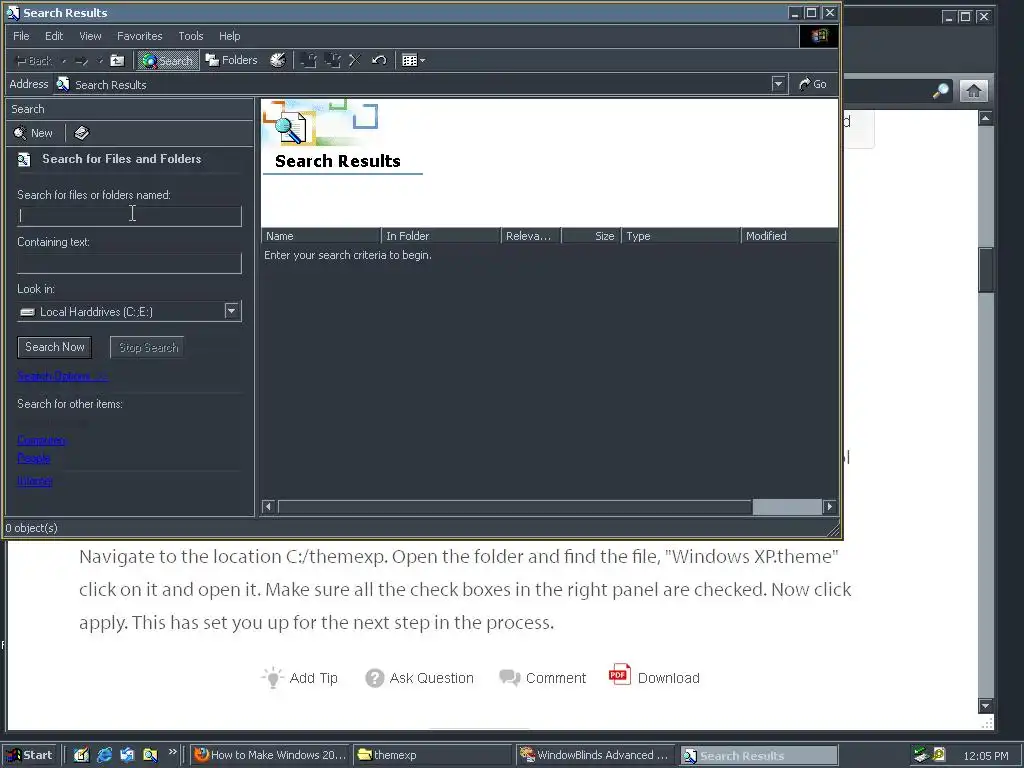This screenshot has width=1024, height=768.
Task: Start a New search
Action: 33,133
